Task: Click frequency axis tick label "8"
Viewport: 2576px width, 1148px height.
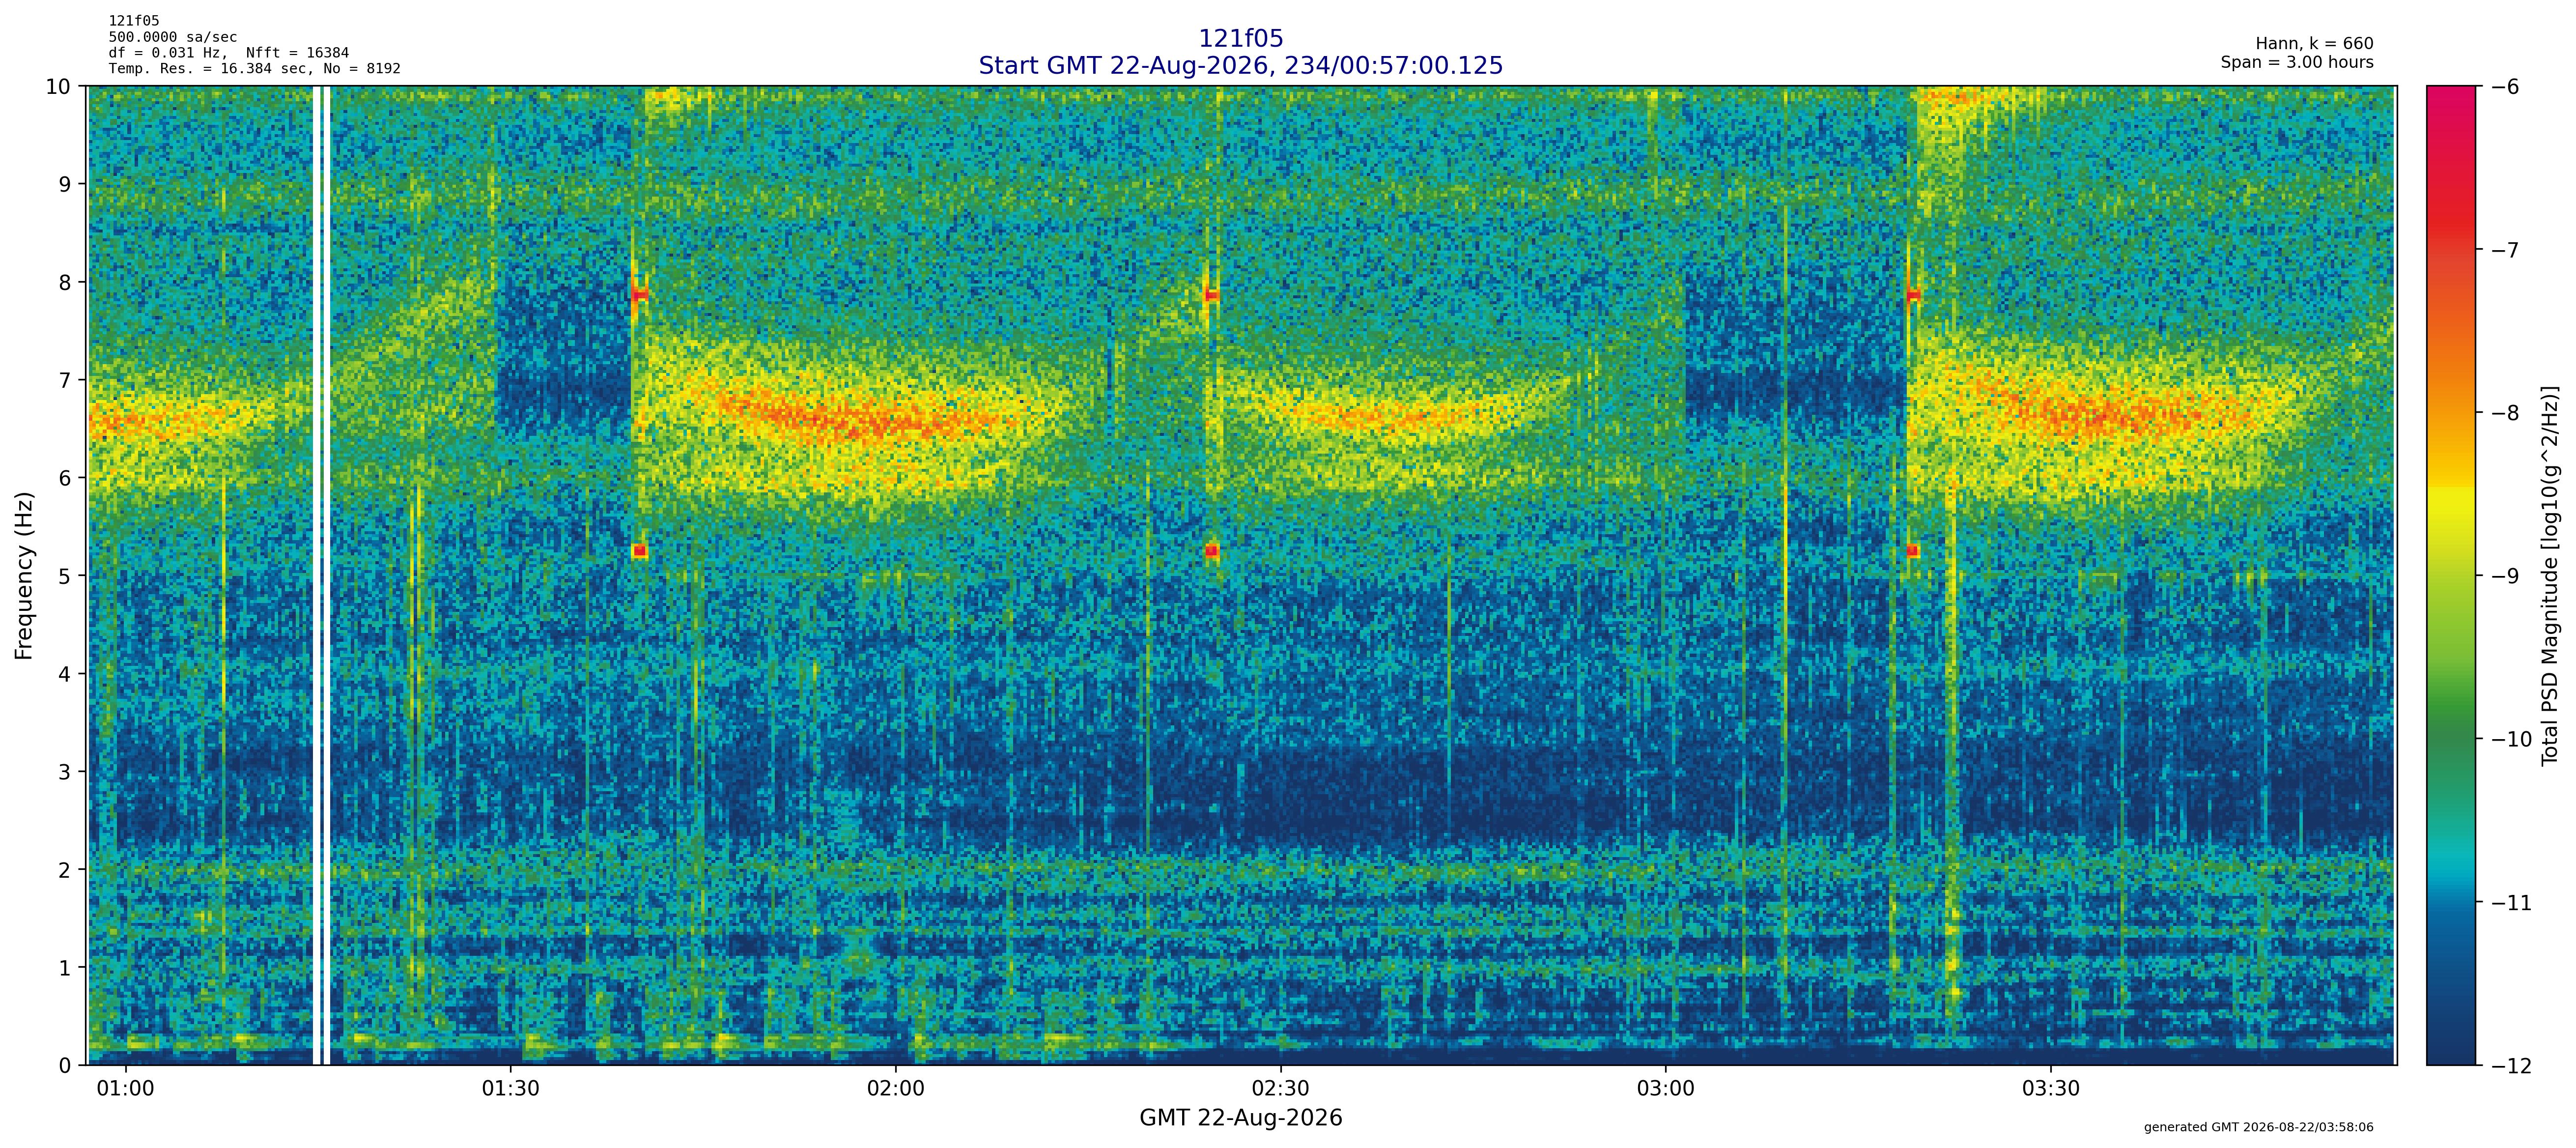Action: click(65, 282)
